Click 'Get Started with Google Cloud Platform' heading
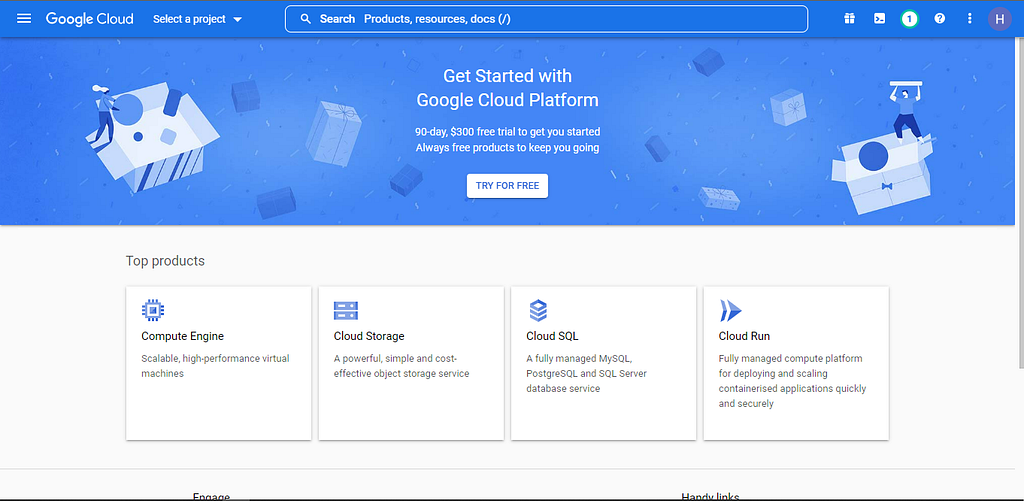1024x501 pixels. pos(507,88)
